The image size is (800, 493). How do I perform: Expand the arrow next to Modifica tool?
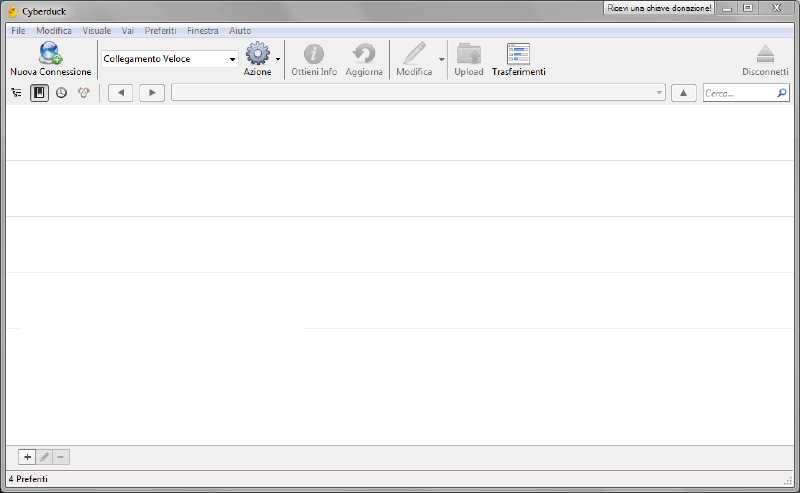441,59
